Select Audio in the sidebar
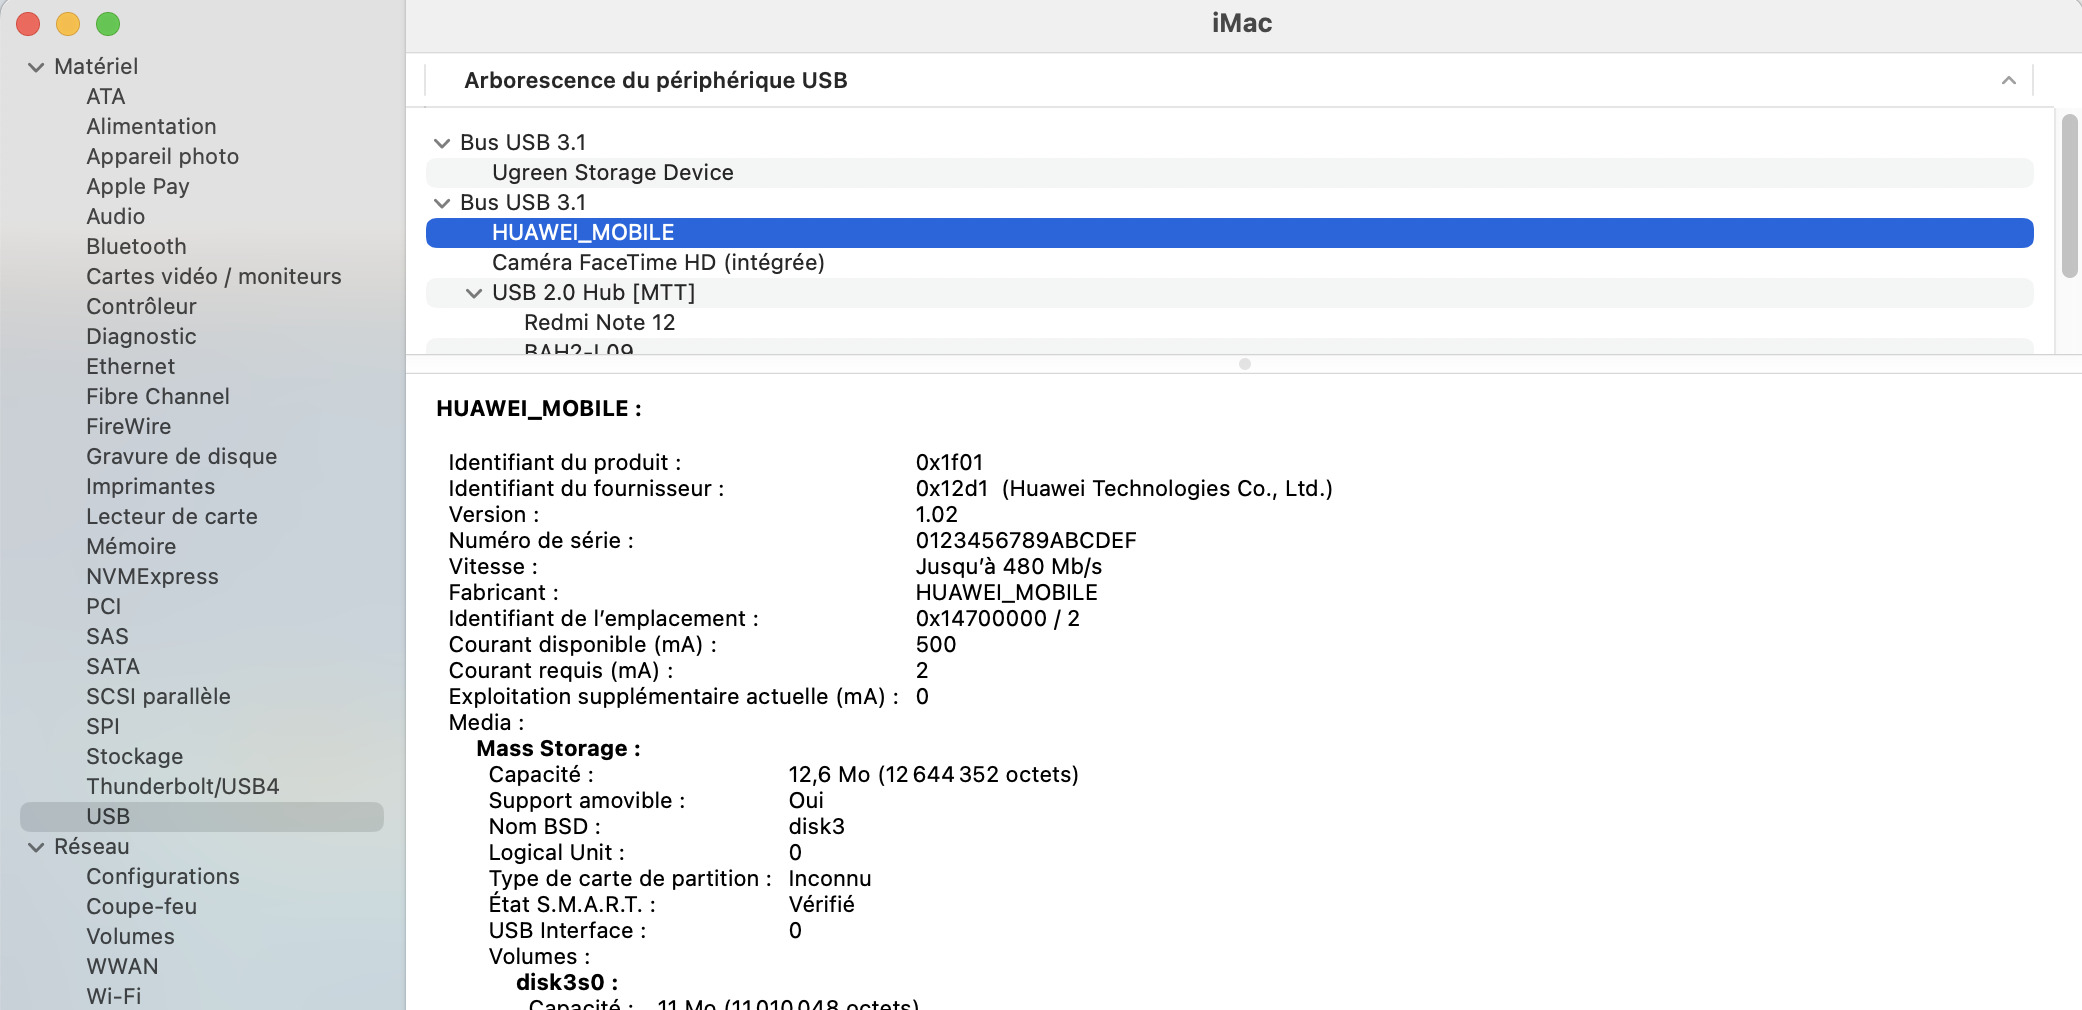The height and width of the screenshot is (1010, 2082). pos(115,216)
